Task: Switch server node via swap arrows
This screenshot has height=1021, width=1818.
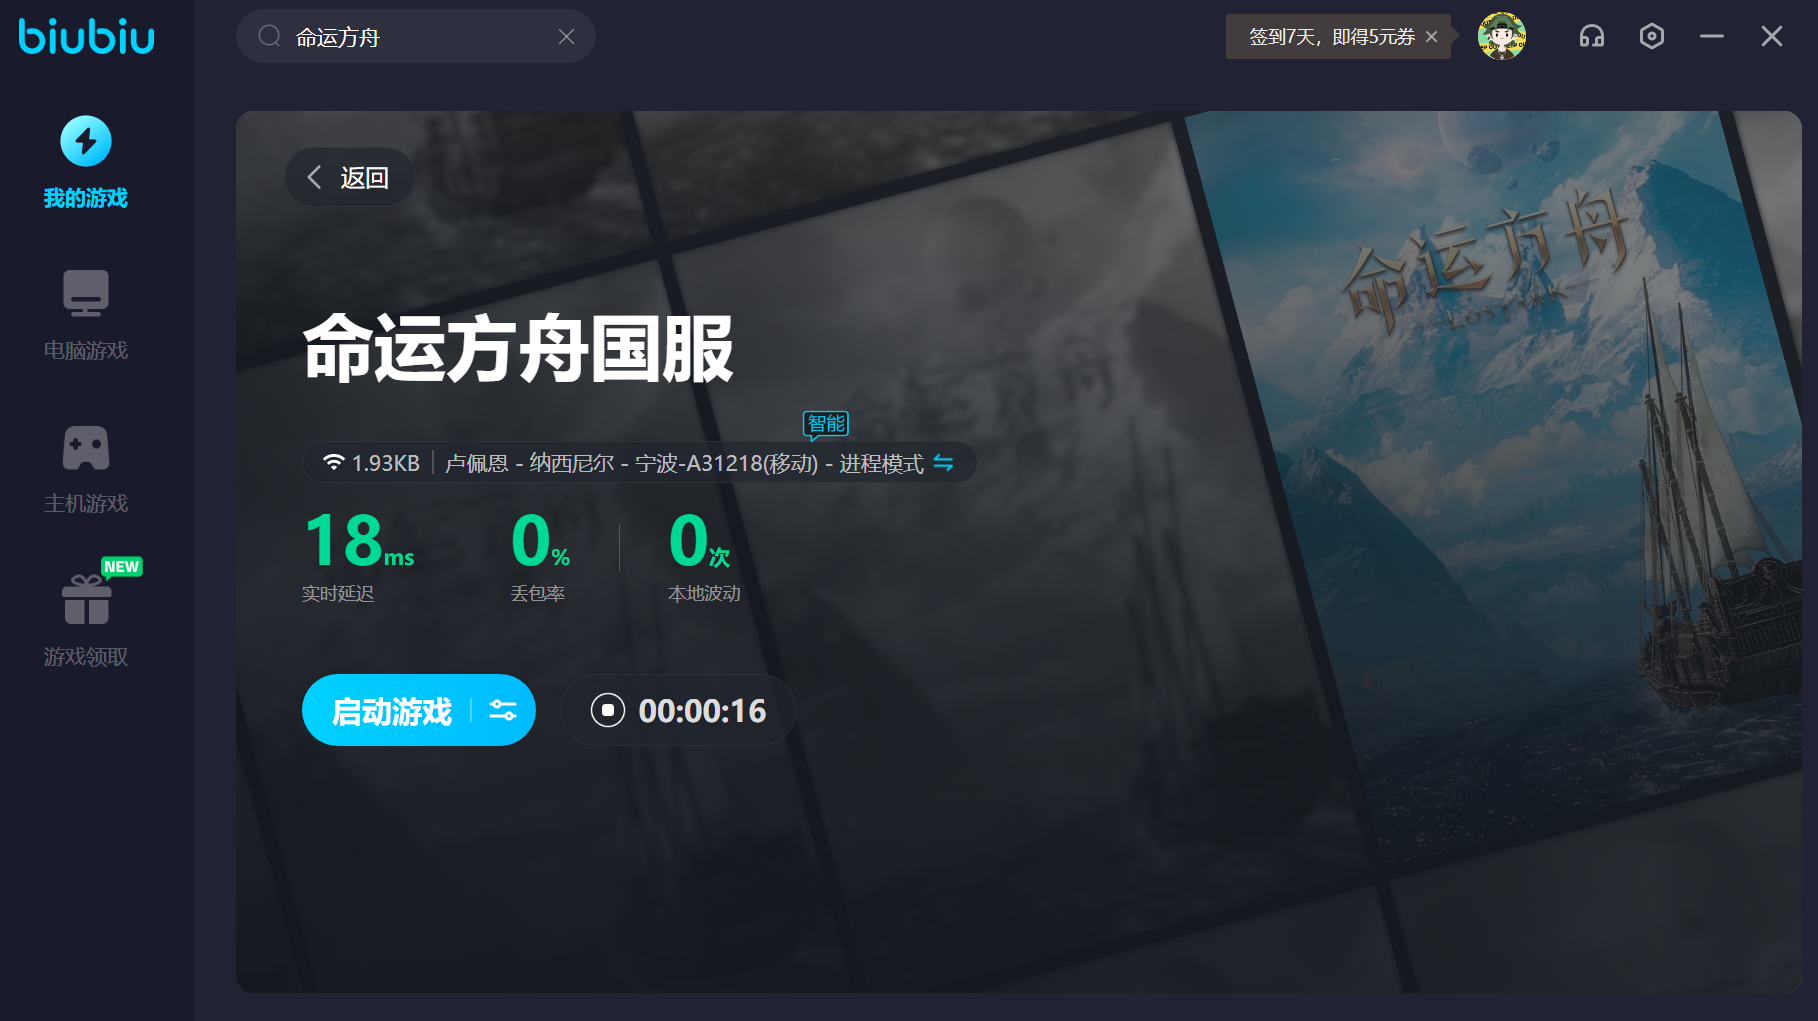Action: [943, 463]
